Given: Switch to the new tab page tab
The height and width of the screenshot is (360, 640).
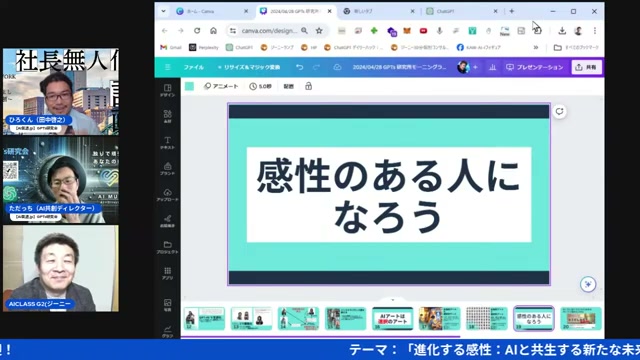Looking at the screenshot, I should 378,11.
